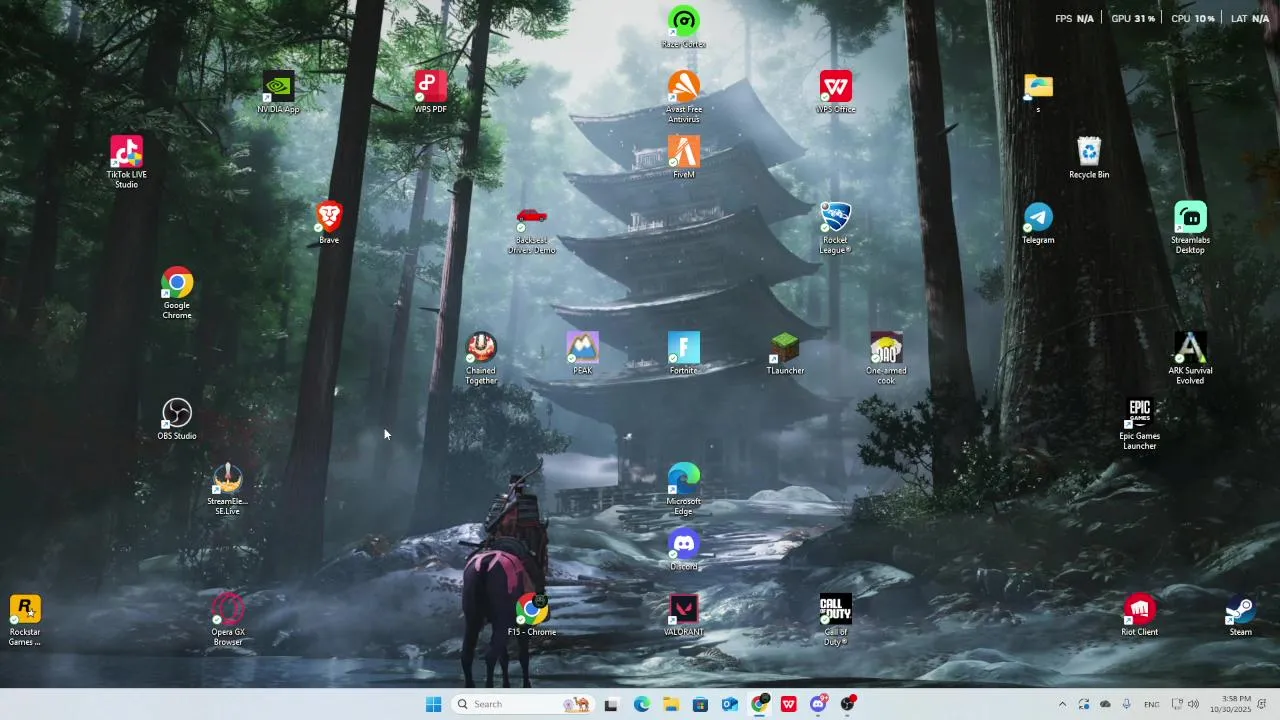Viewport: 1280px width, 720px height.
Task: Open the network and volume quick settings
Action: pos(1185,704)
